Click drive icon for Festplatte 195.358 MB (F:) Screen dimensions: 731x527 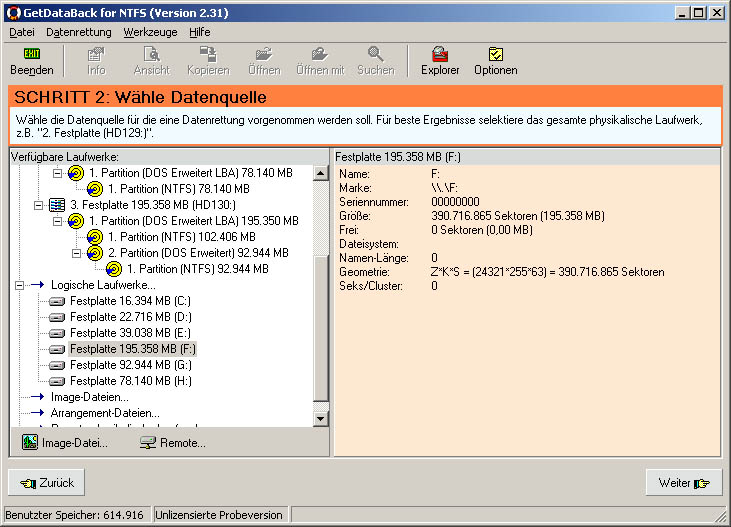click(57, 349)
